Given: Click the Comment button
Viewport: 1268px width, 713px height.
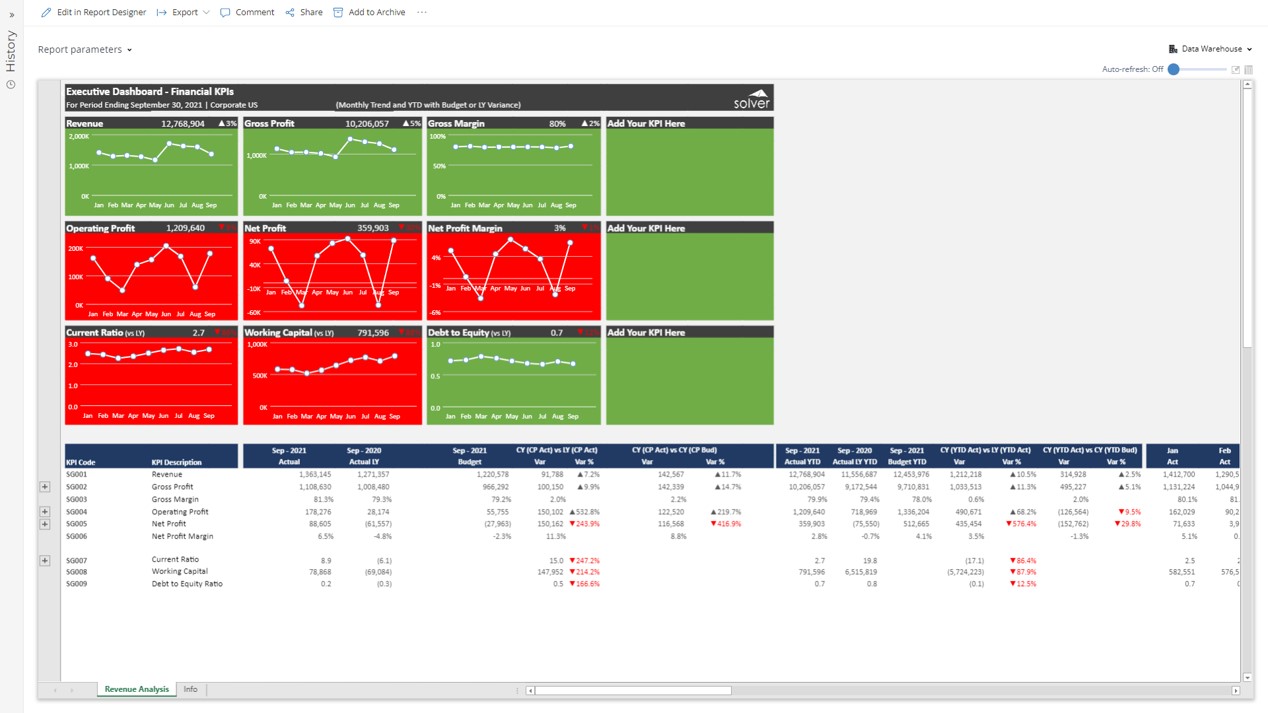Looking at the screenshot, I should (x=247, y=12).
